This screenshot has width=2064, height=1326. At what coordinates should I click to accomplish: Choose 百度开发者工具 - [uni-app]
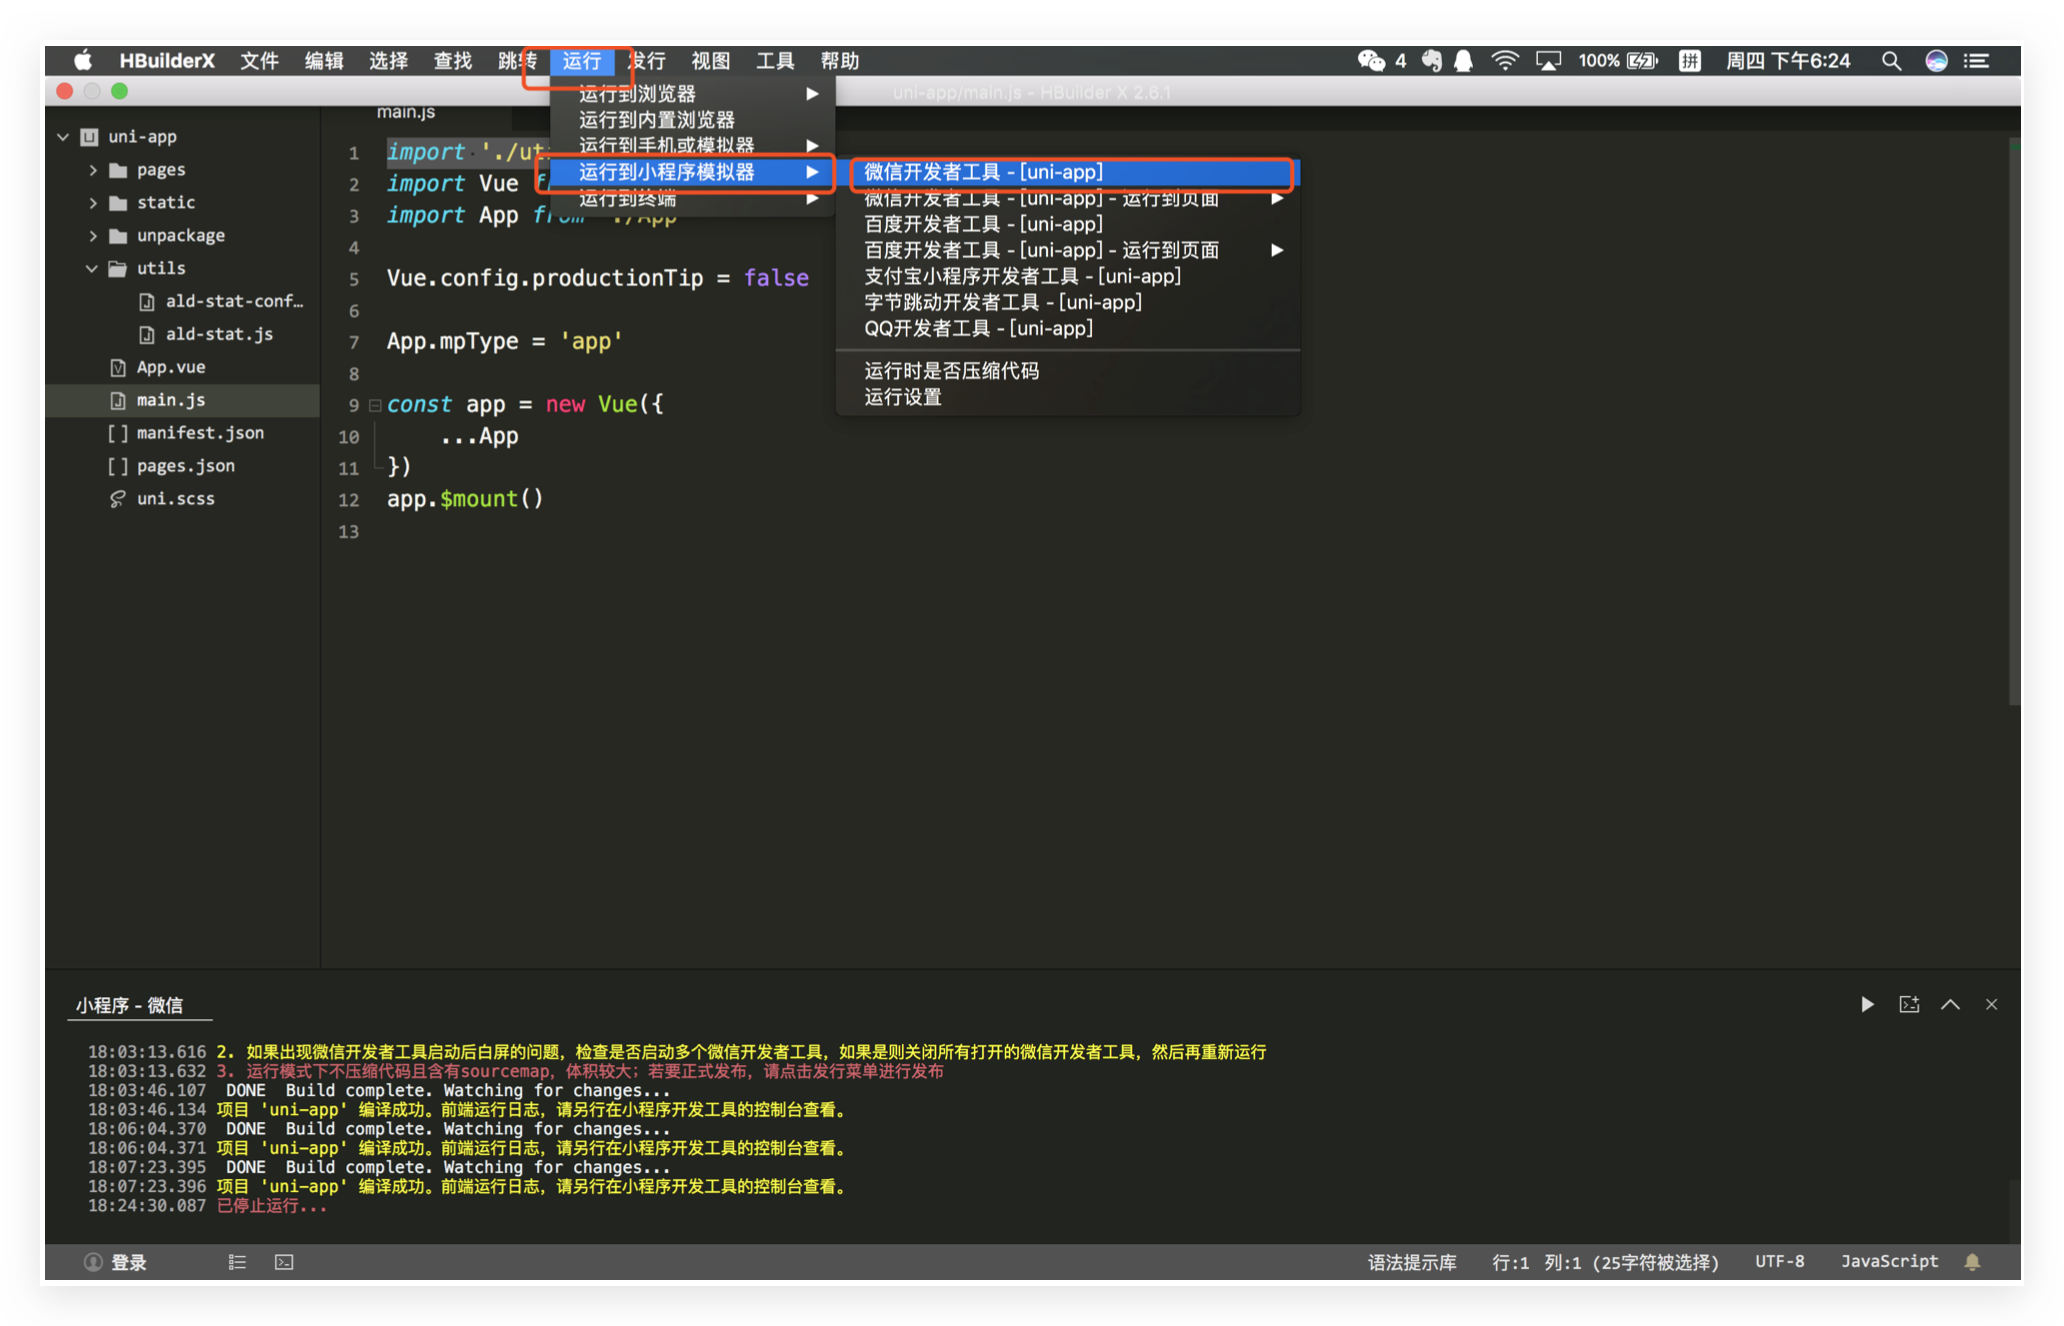[1068, 224]
